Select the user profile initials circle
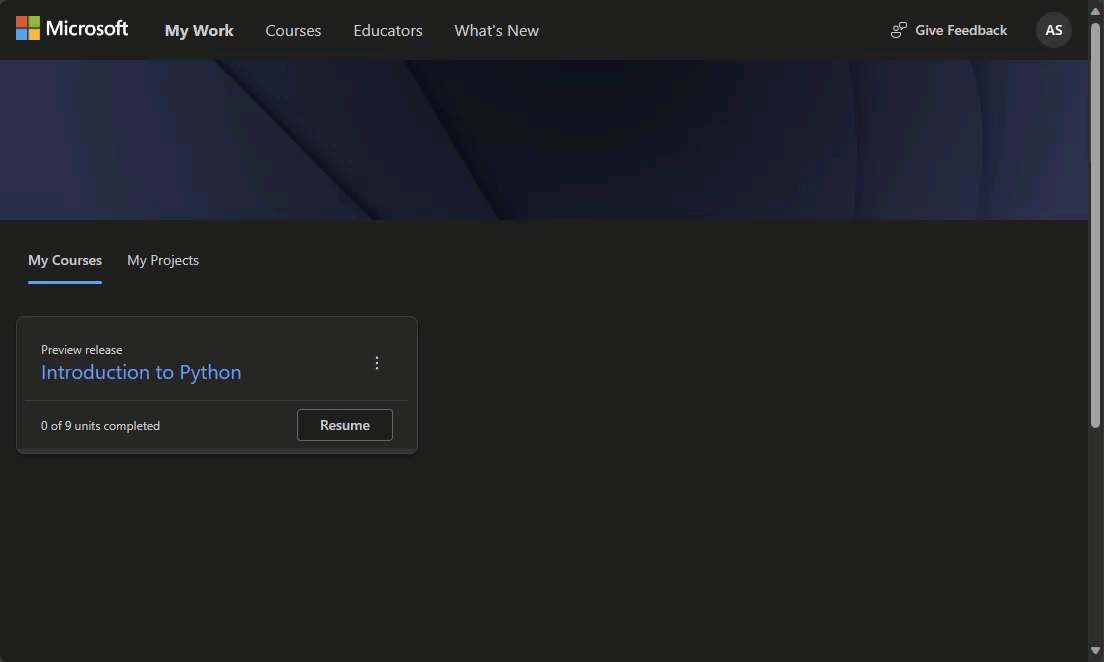Screen dimensions: 1104x662 1053,30
